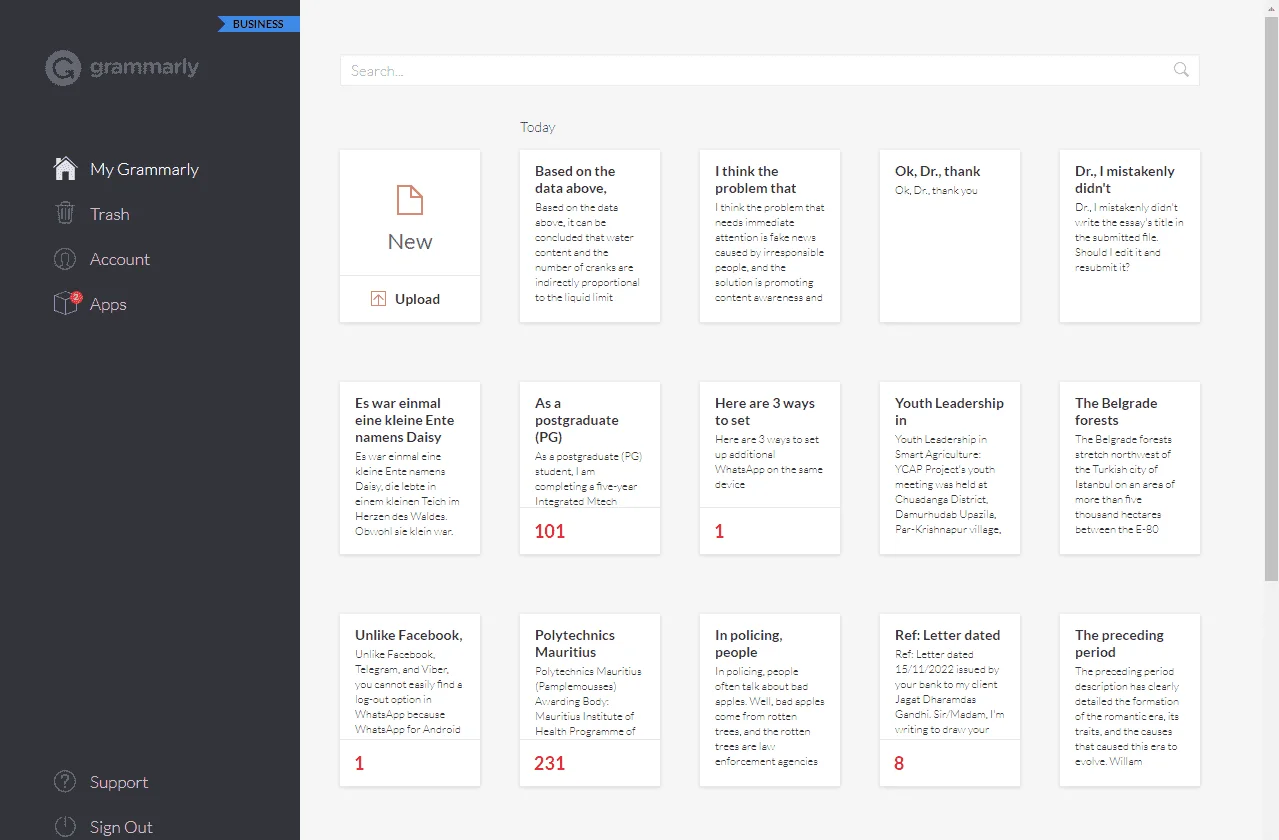This screenshot has width=1279, height=840.
Task: Click the trash bin icon
Action: point(65,213)
